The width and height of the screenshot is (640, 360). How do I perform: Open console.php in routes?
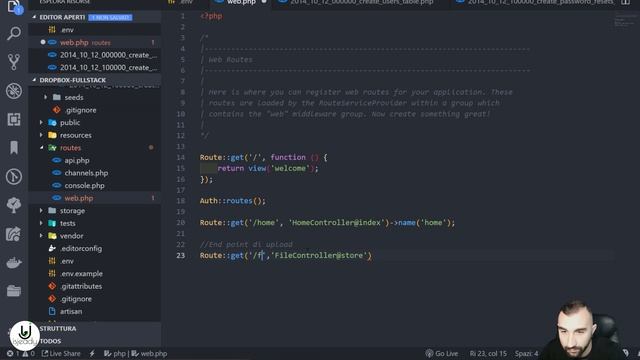tap(84, 186)
